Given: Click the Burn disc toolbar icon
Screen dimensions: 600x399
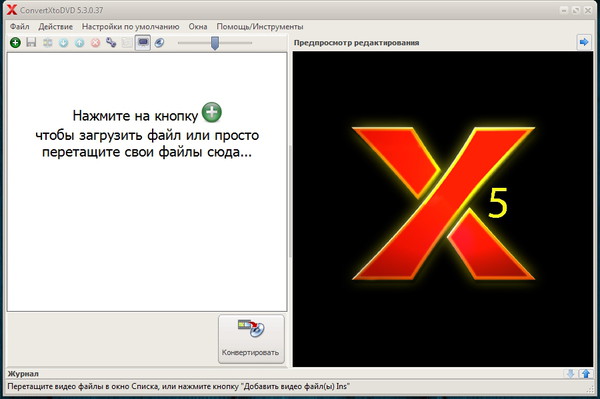Looking at the screenshot, I should [160, 42].
